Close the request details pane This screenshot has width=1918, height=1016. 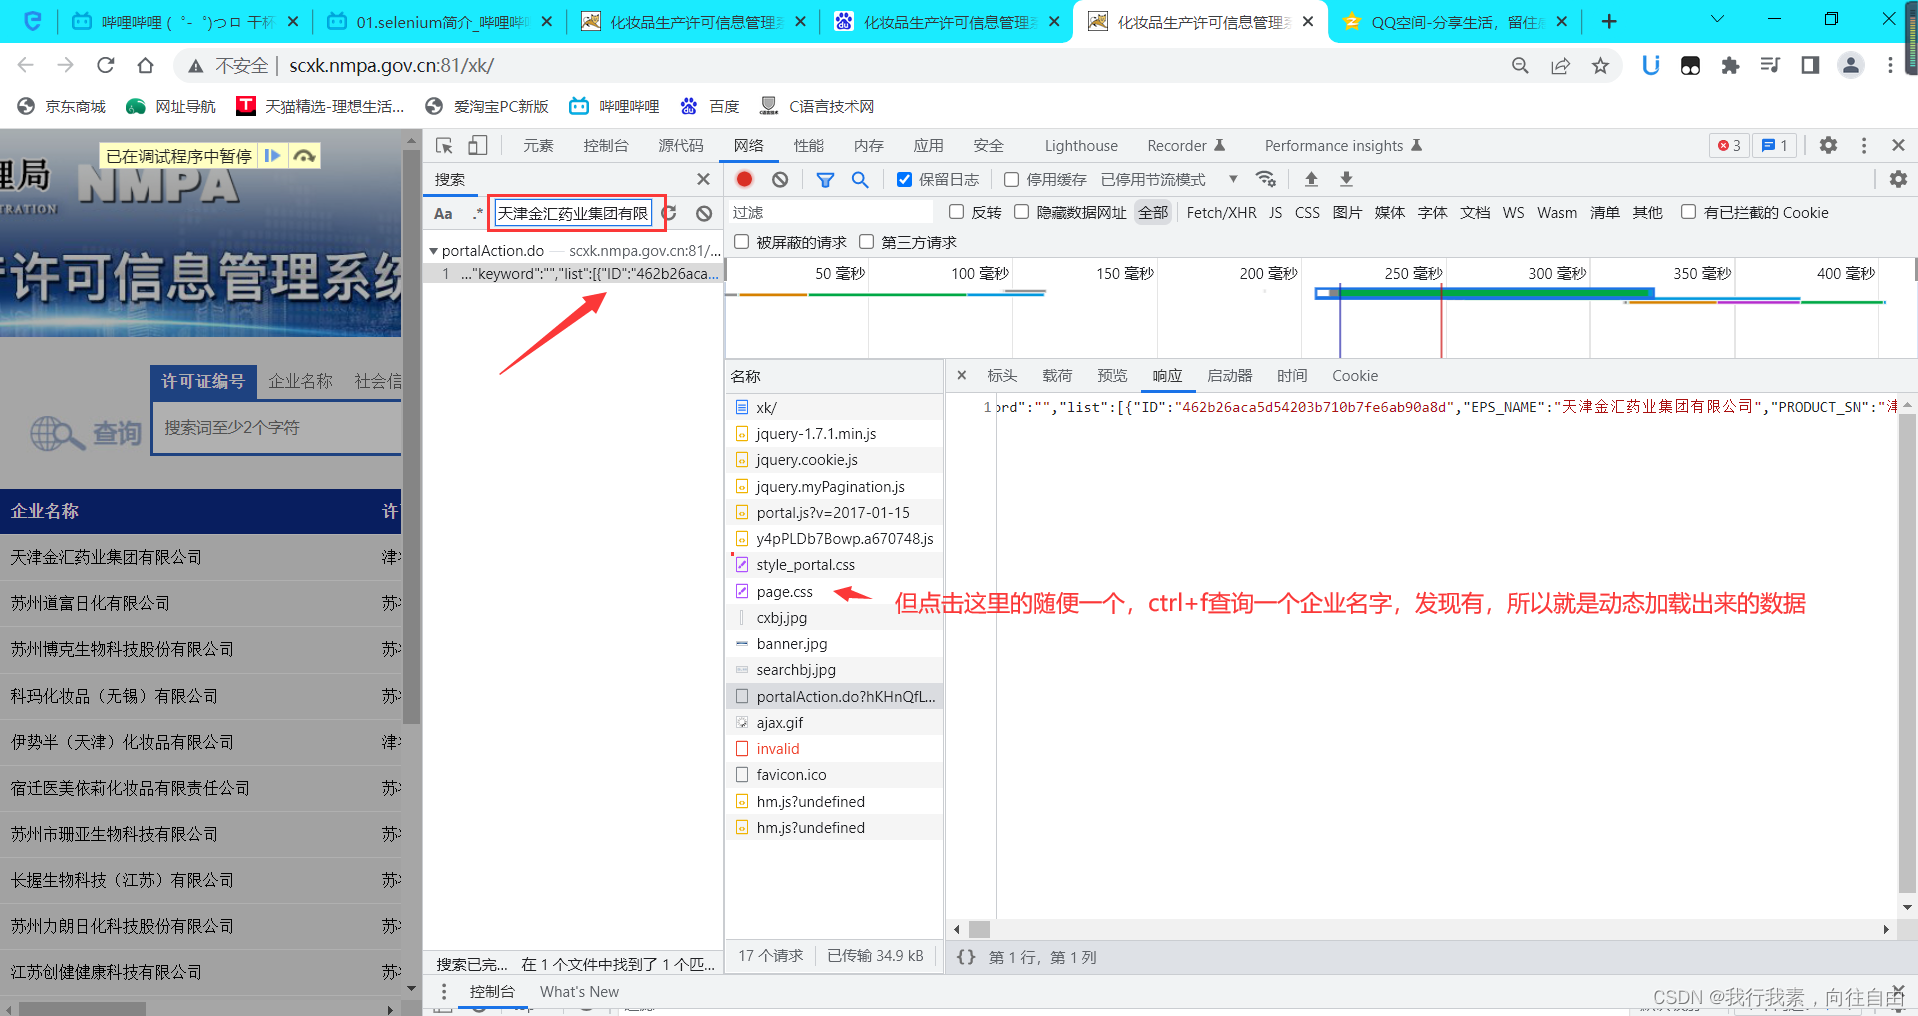coord(961,376)
